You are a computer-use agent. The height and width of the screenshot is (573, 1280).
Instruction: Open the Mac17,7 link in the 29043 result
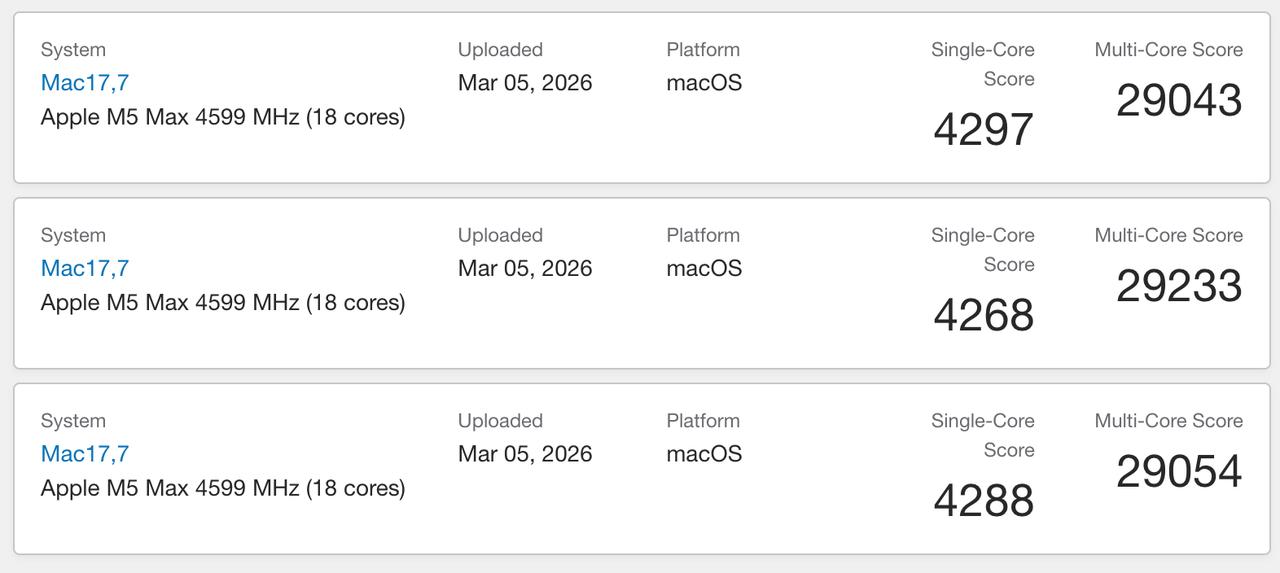[85, 83]
